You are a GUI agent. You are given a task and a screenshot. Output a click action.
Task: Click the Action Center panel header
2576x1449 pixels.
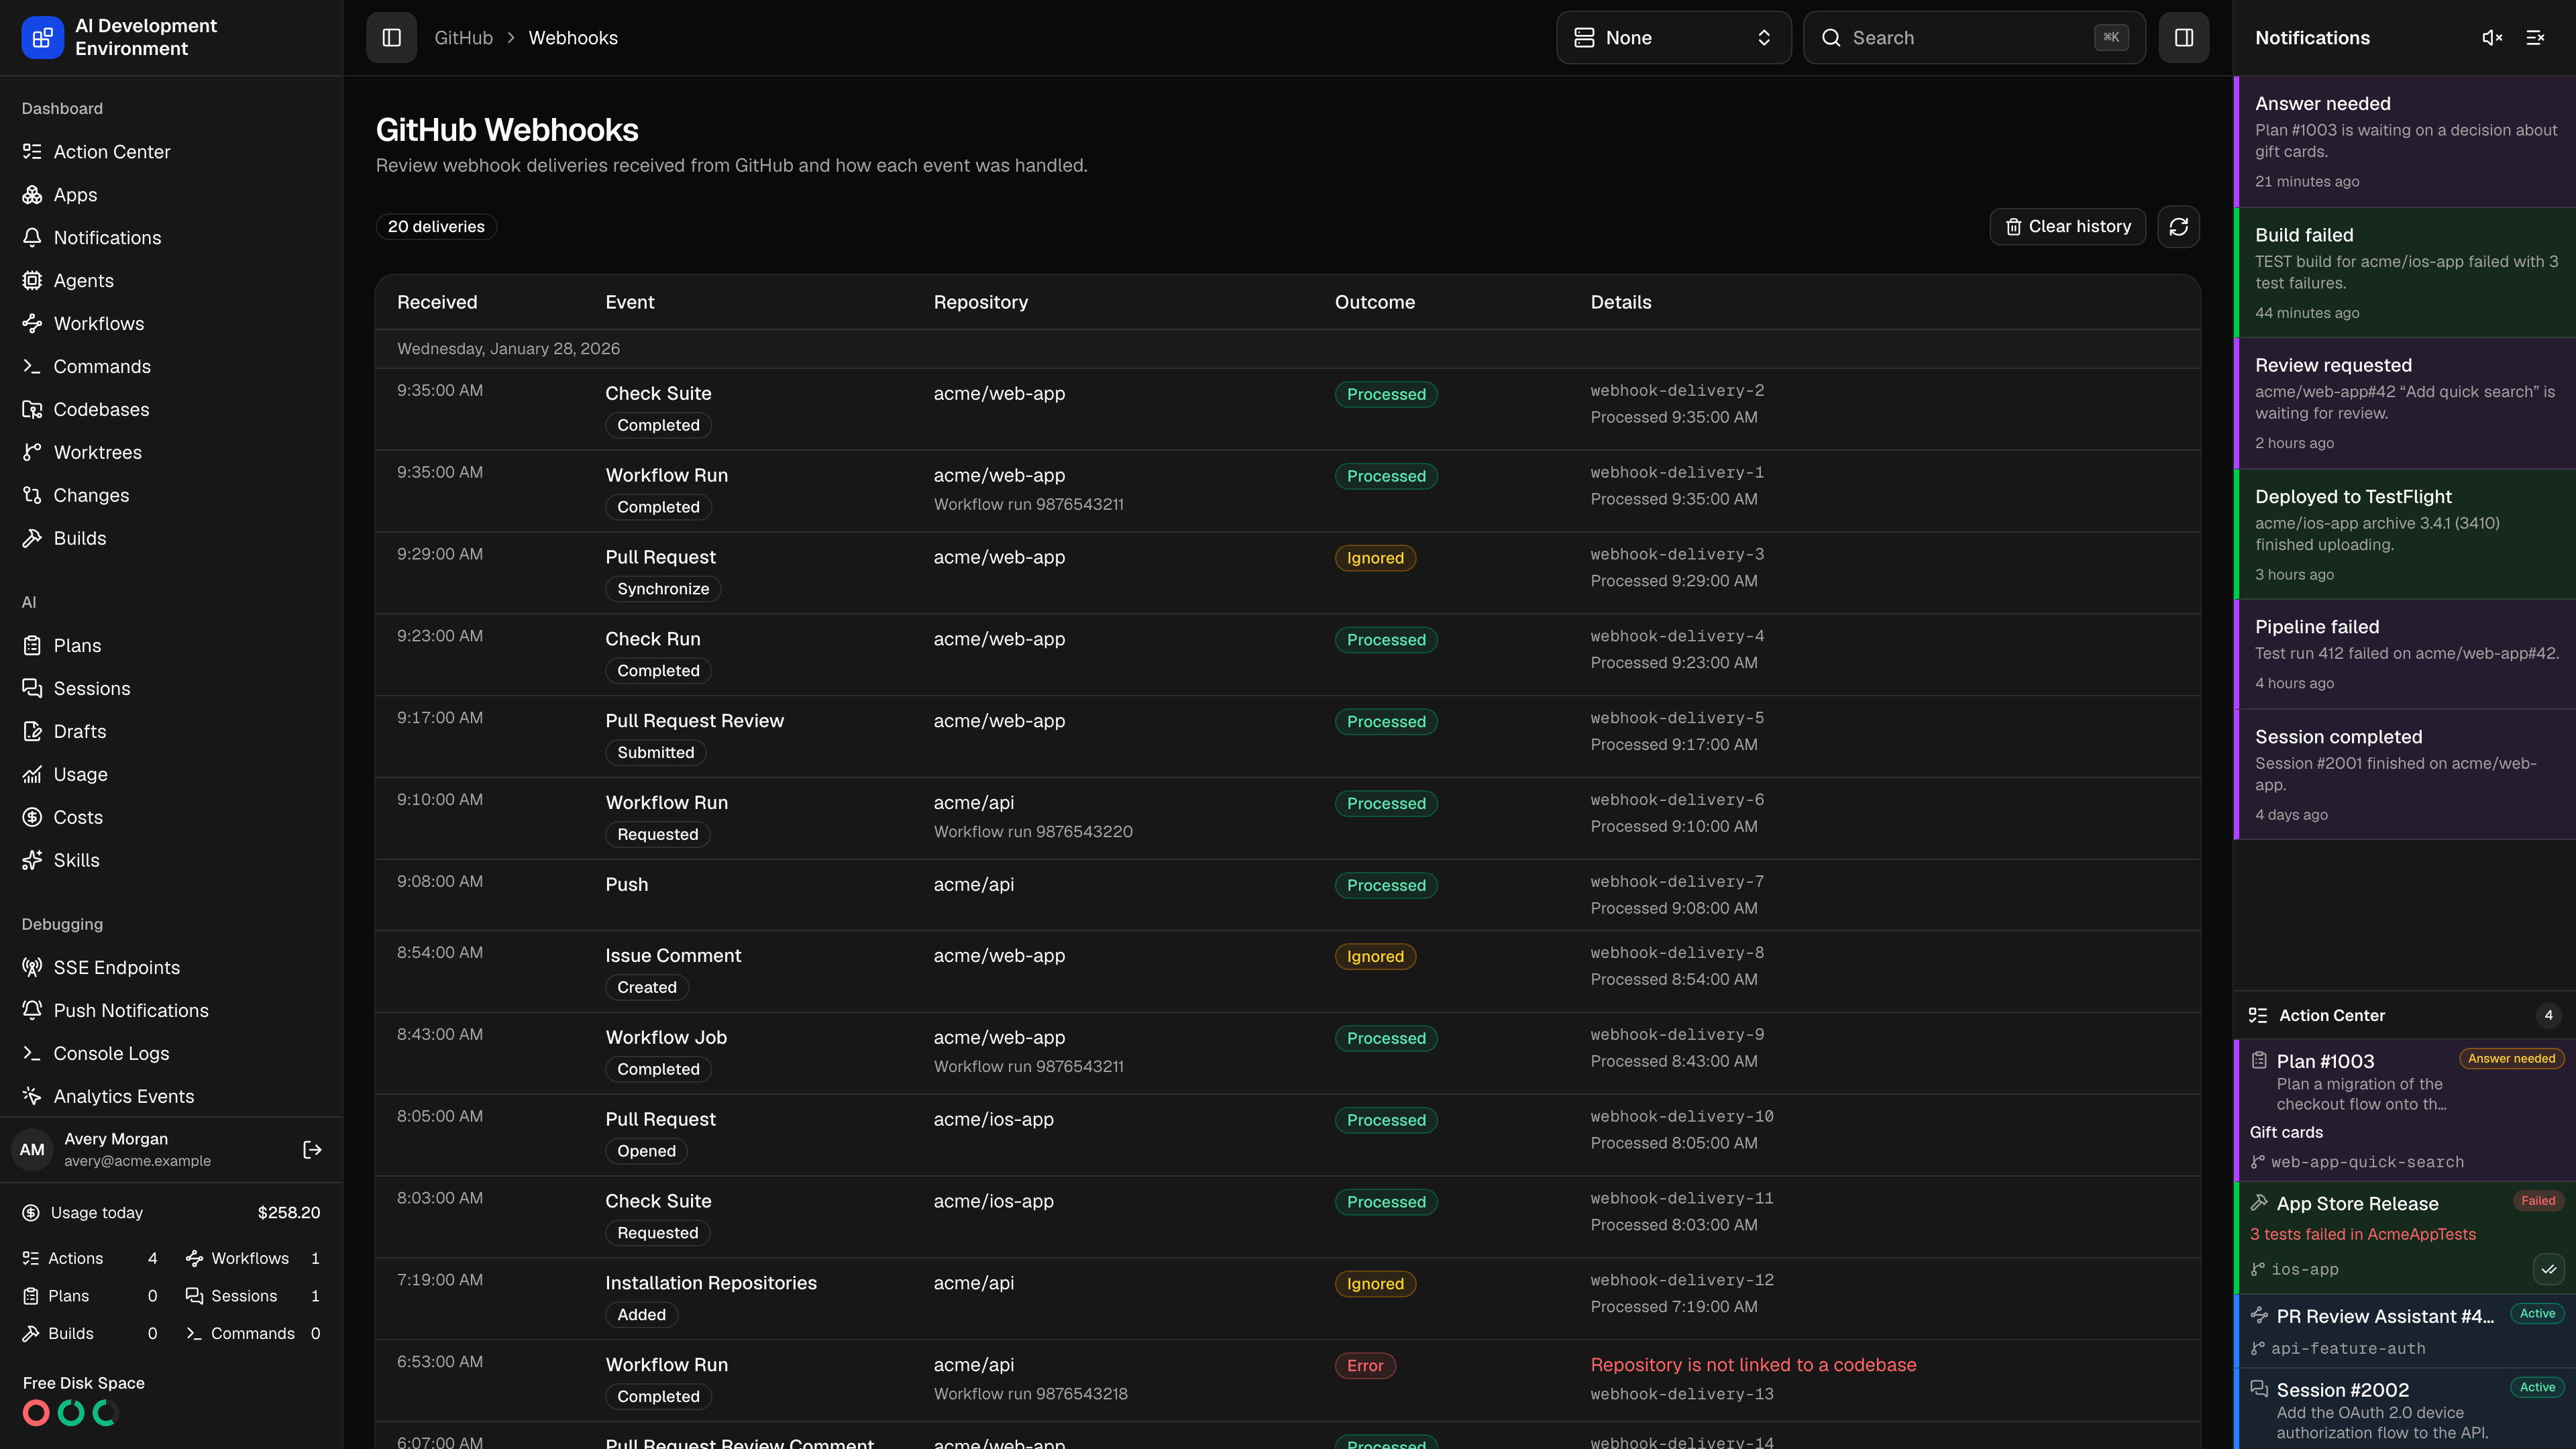(x=2404, y=1016)
